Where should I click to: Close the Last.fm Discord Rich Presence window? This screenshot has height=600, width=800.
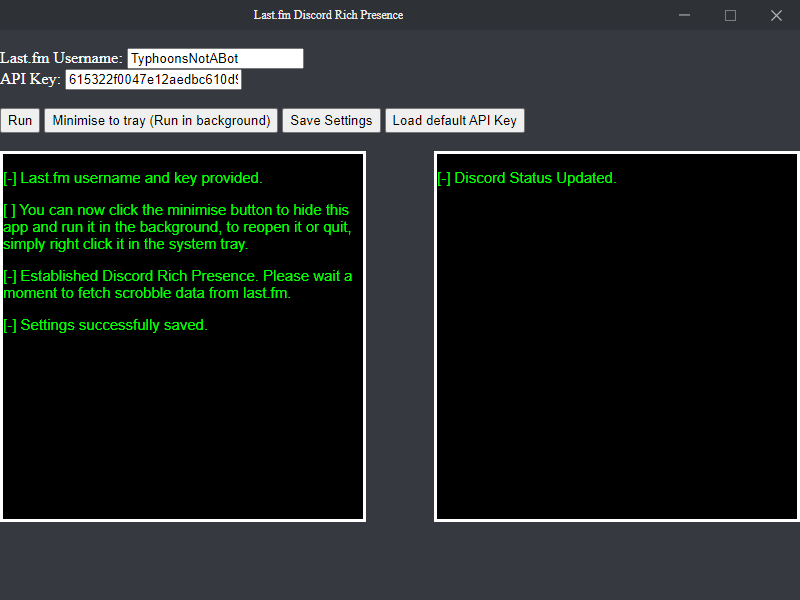tap(777, 15)
